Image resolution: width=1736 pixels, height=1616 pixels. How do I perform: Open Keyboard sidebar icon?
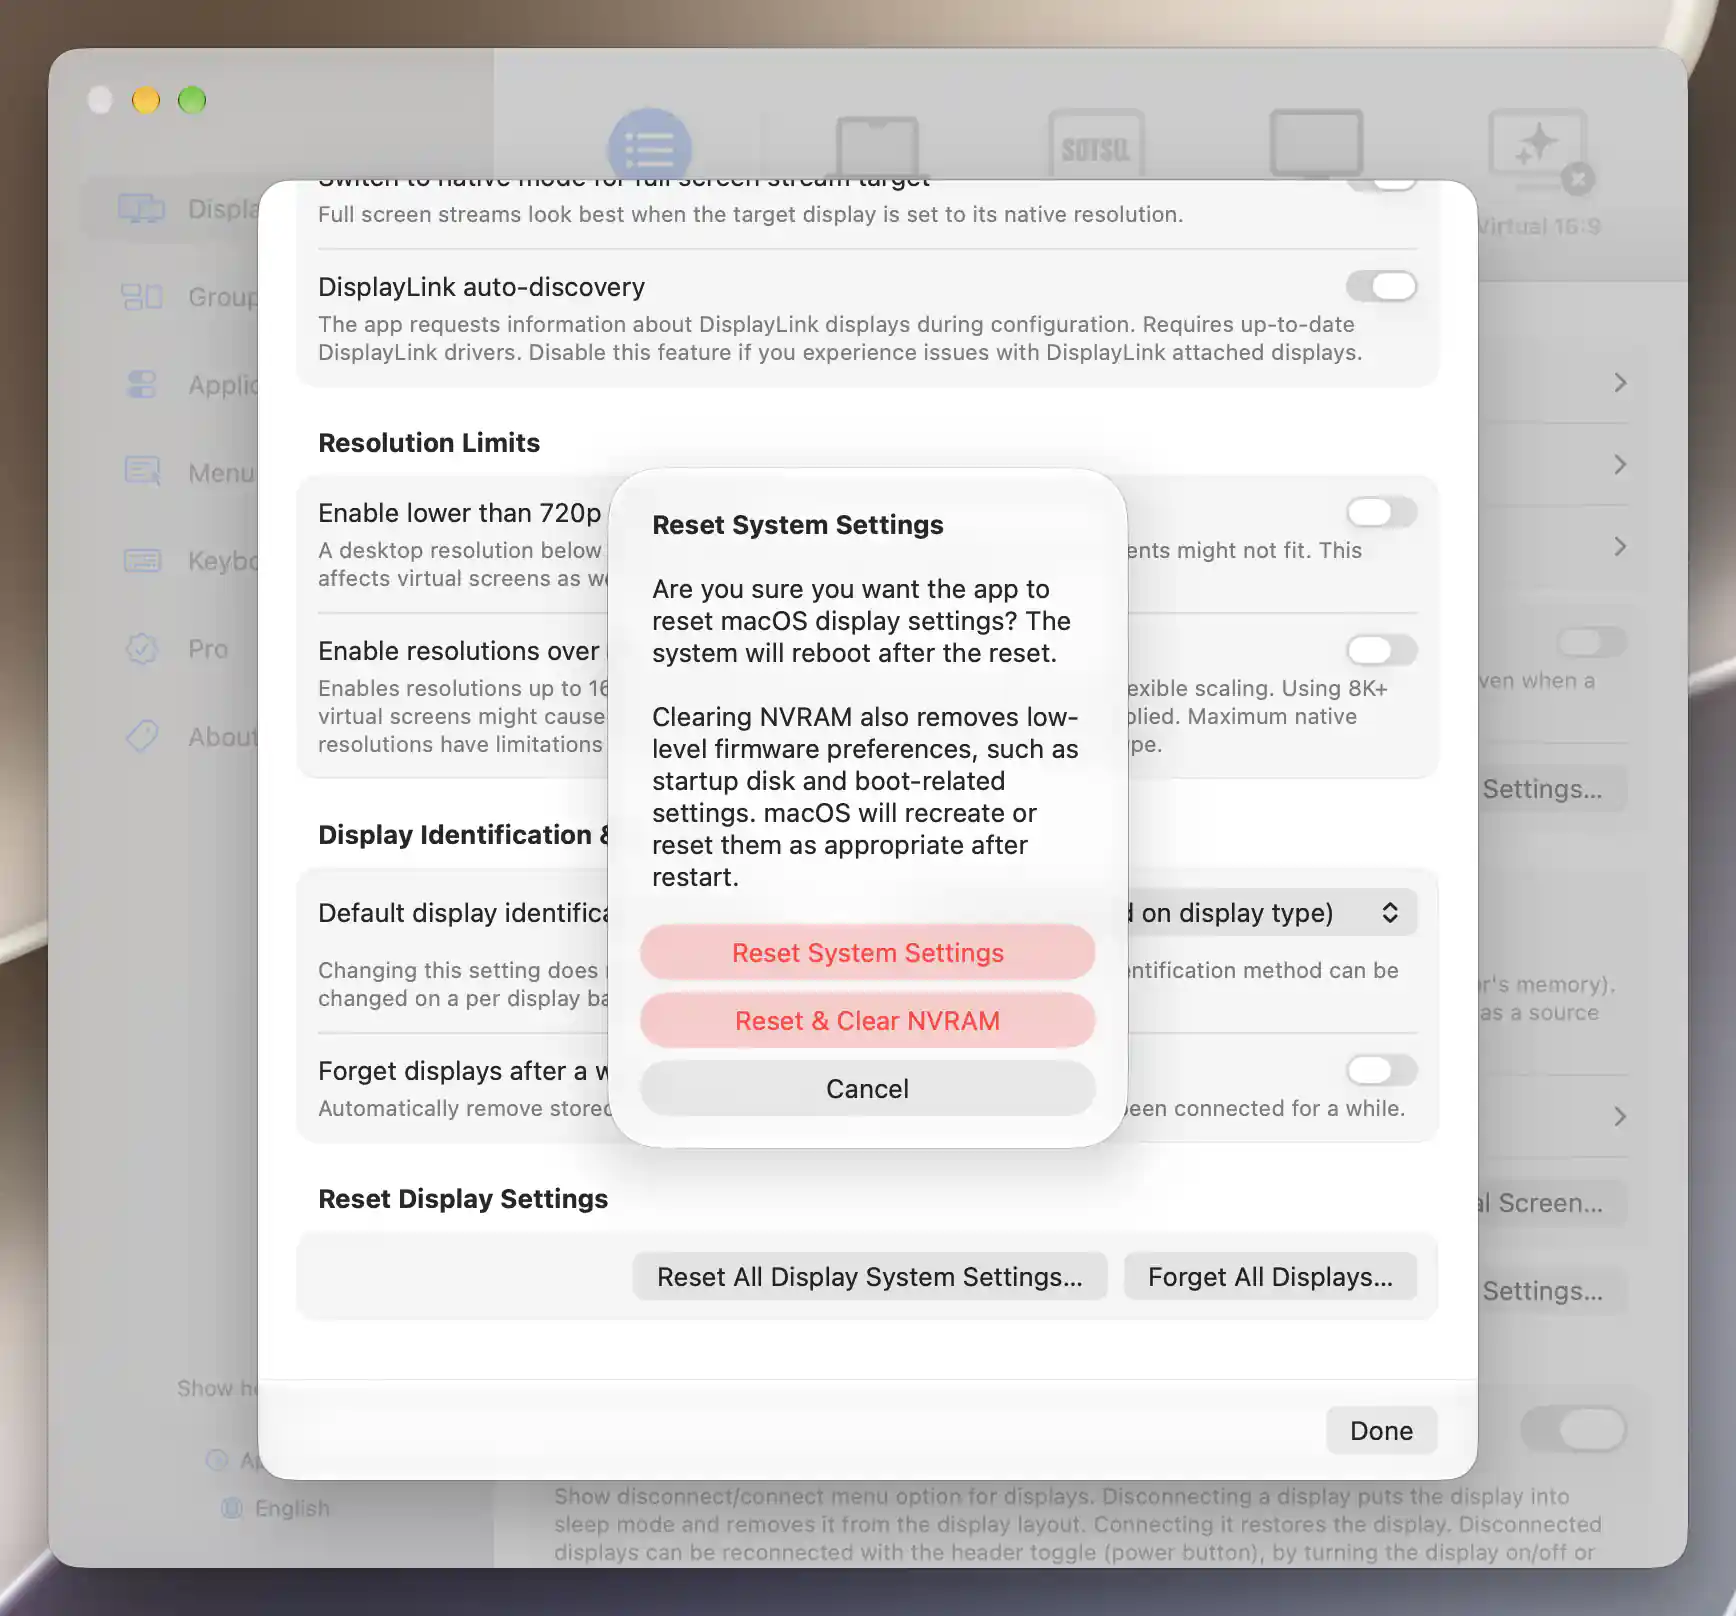(142, 560)
